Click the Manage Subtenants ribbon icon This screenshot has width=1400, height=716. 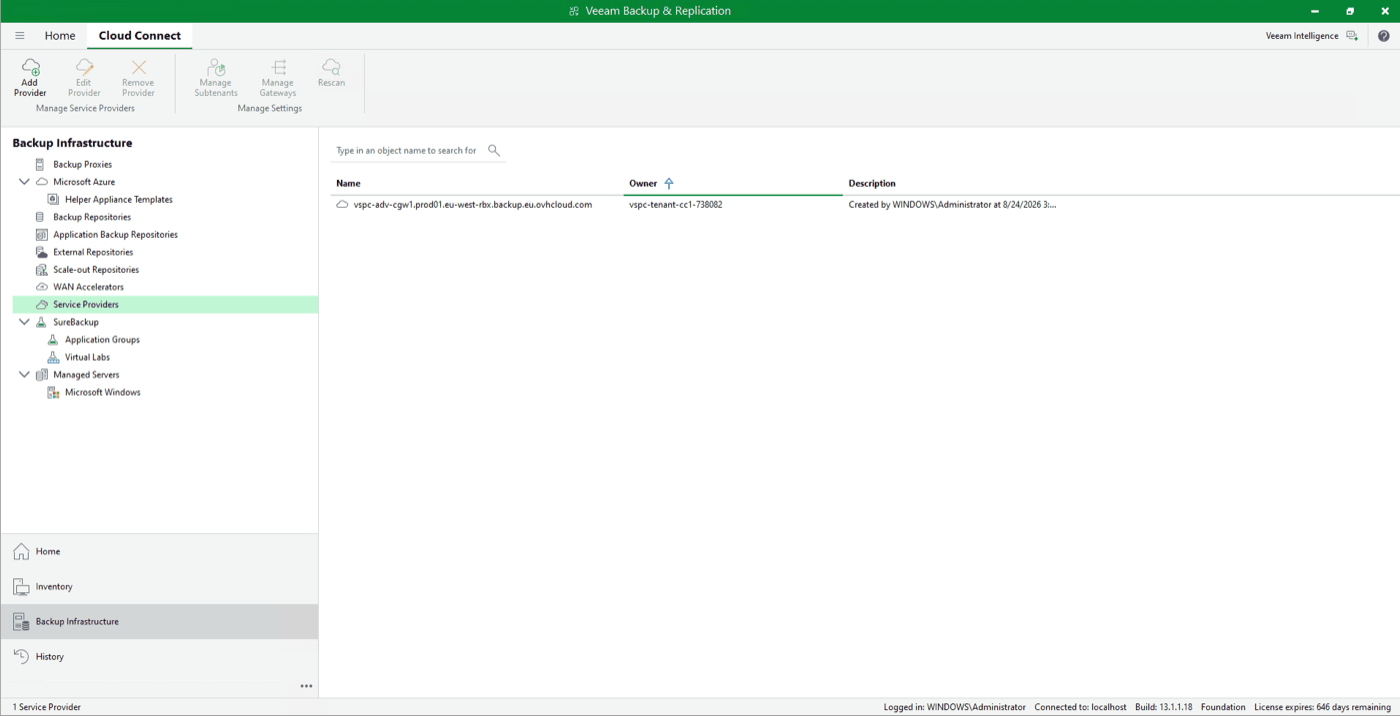click(216, 67)
